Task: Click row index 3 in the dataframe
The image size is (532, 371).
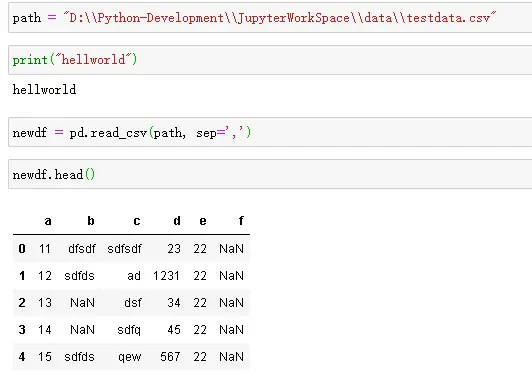Action: (x=22, y=330)
